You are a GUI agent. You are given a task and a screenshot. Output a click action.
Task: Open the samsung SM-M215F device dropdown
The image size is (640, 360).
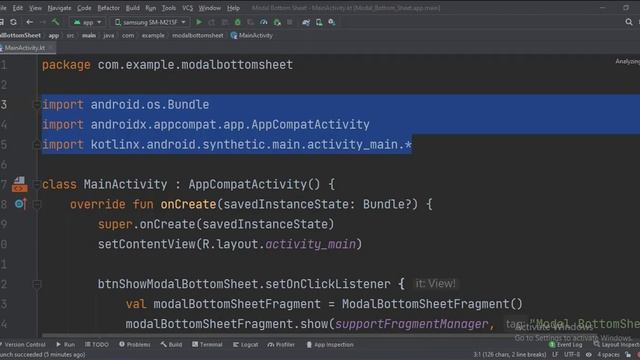pyautogui.click(x=150, y=22)
